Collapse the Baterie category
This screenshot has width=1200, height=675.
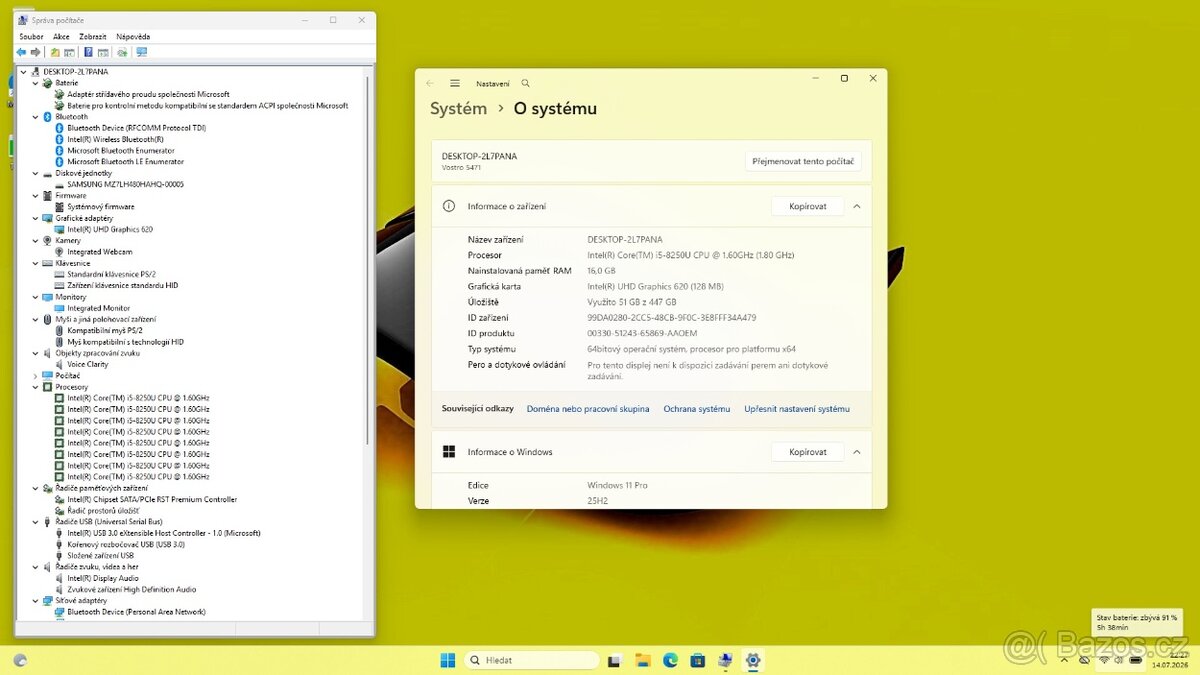tap(36, 83)
